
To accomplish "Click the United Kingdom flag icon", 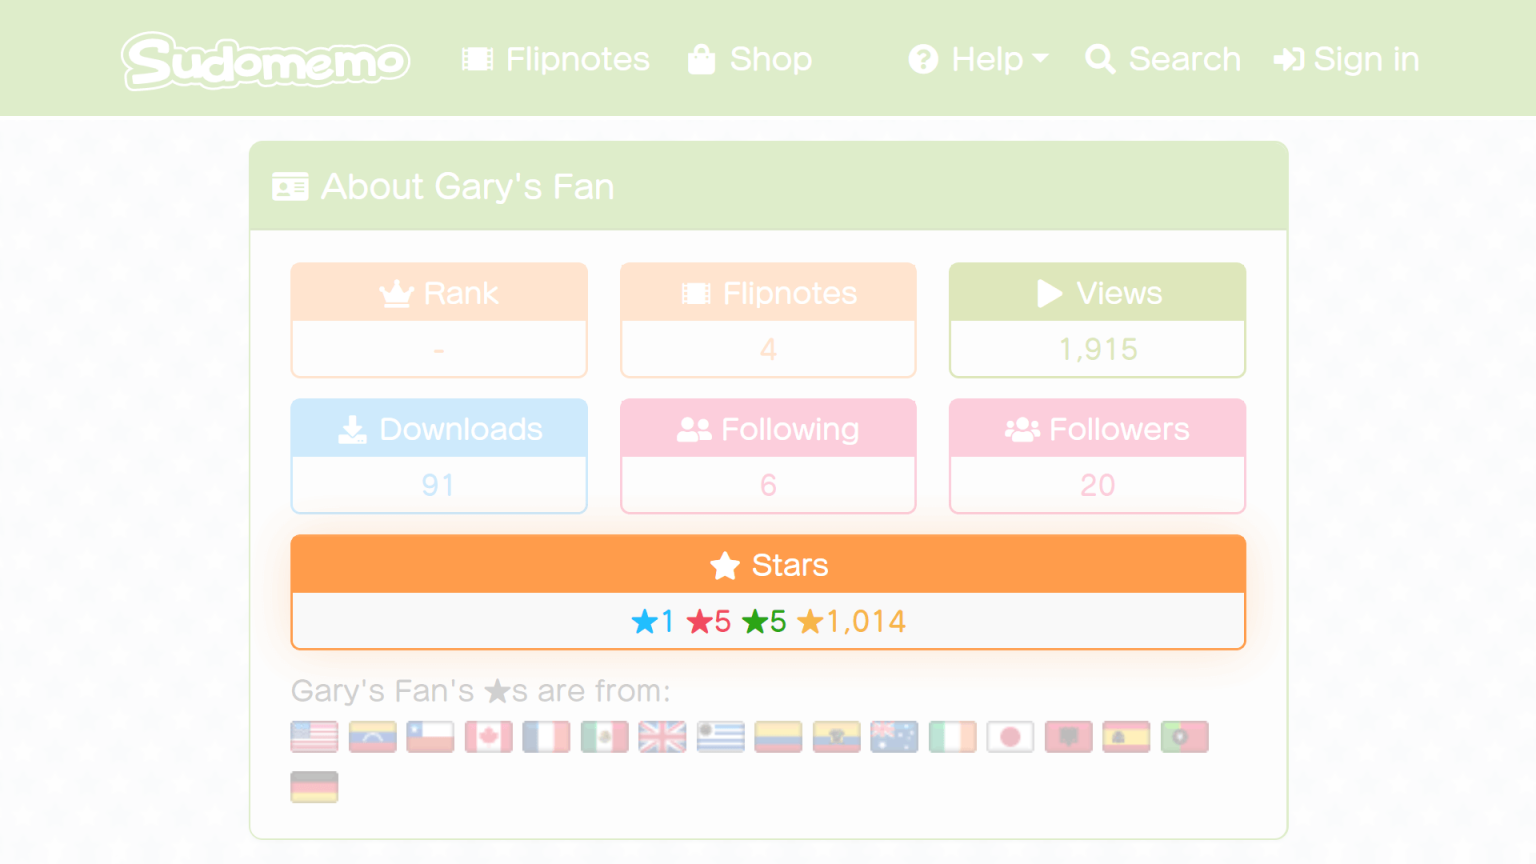I will (662, 737).
